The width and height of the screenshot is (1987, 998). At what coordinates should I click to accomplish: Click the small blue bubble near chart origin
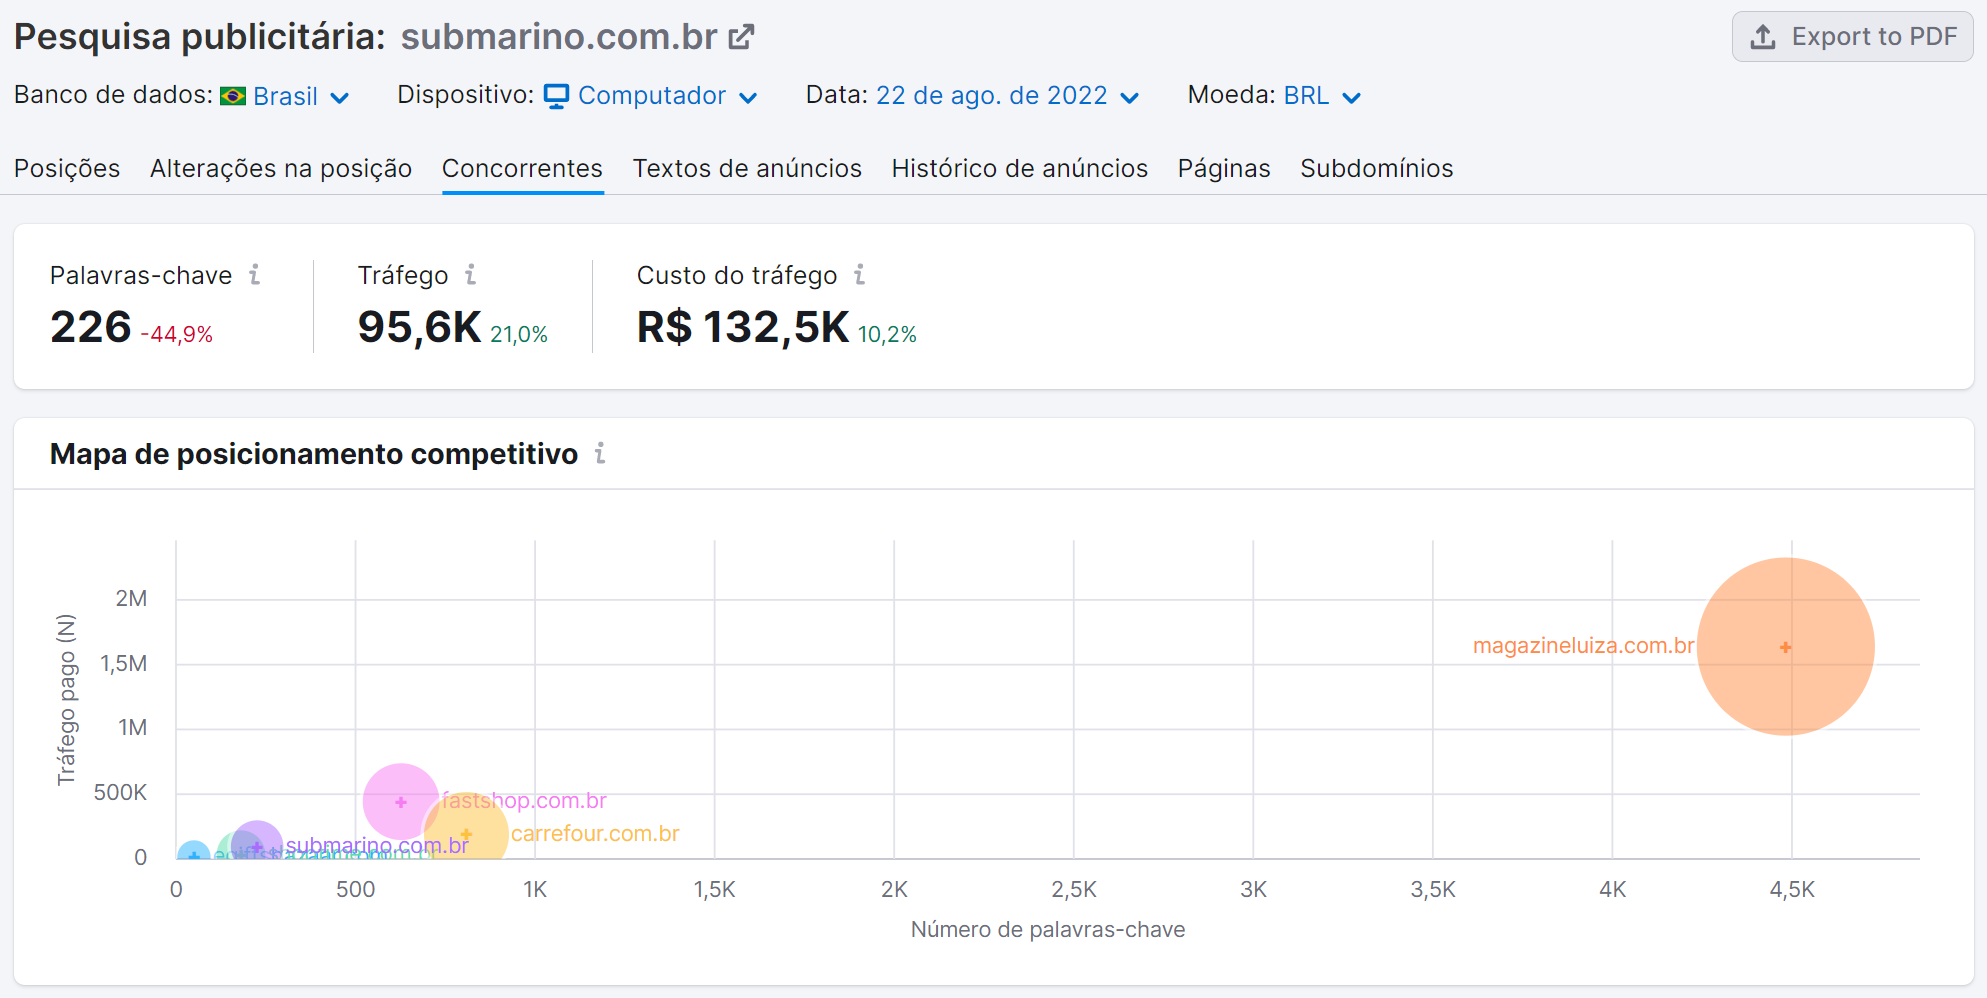tap(193, 852)
